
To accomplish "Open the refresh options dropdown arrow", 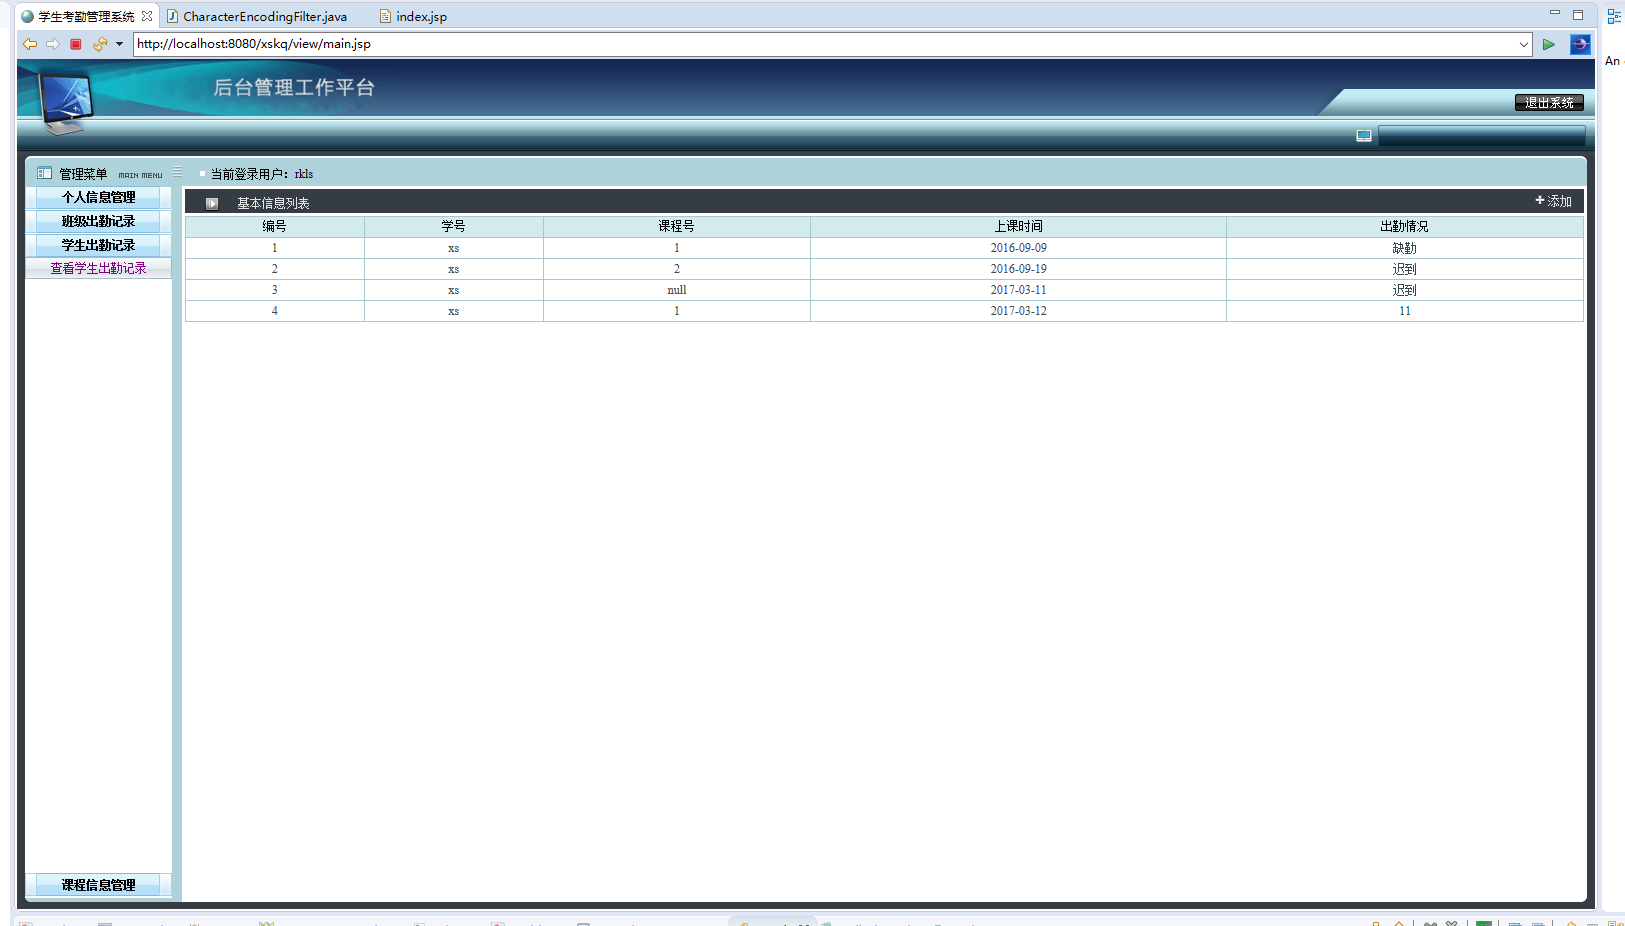I will click(x=119, y=44).
